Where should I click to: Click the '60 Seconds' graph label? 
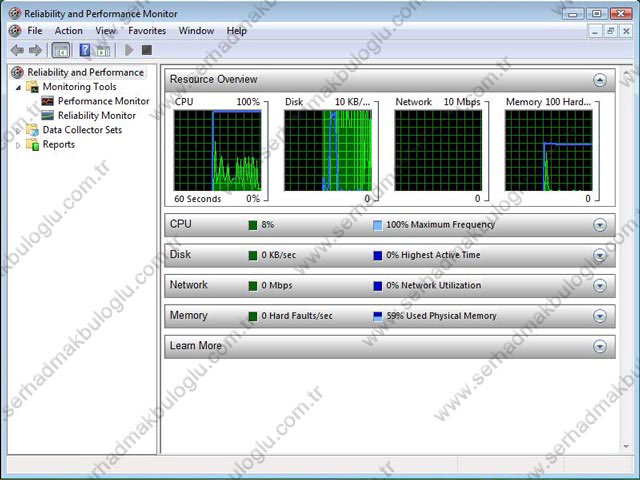[x=198, y=199]
